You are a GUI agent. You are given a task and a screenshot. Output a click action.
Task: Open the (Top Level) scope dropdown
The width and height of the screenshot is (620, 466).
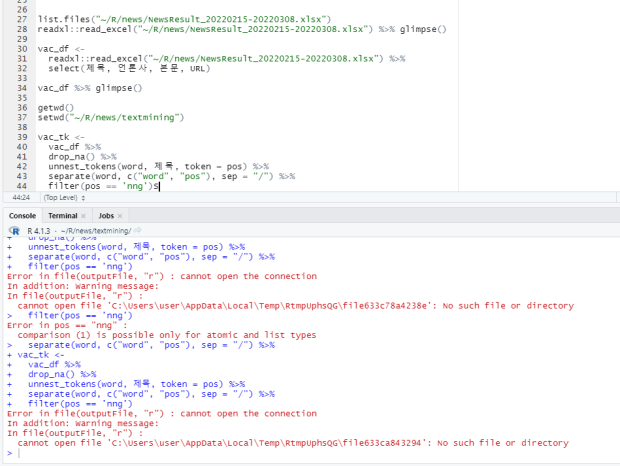[64, 197]
